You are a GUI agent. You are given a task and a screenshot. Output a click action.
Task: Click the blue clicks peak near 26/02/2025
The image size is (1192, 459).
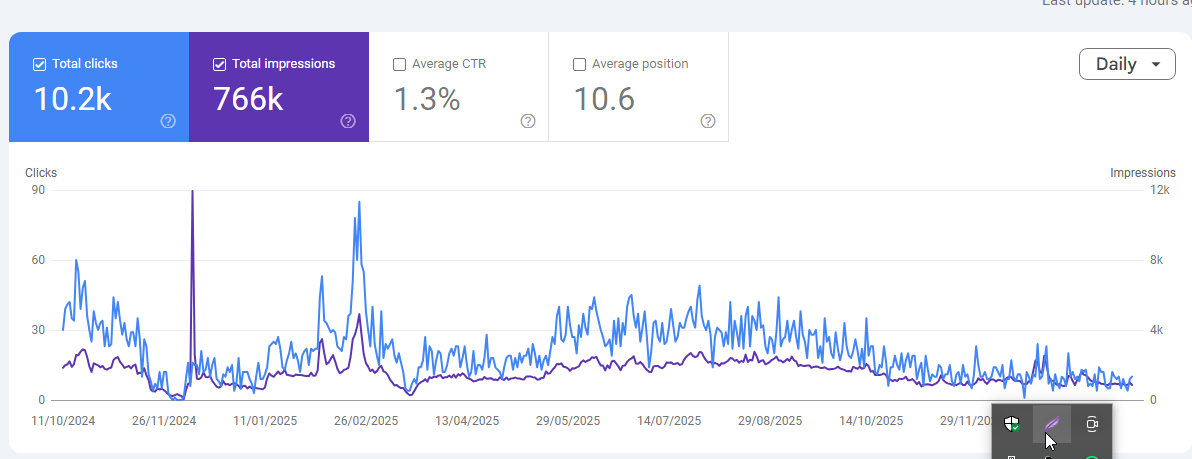pyautogui.click(x=359, y=204)
